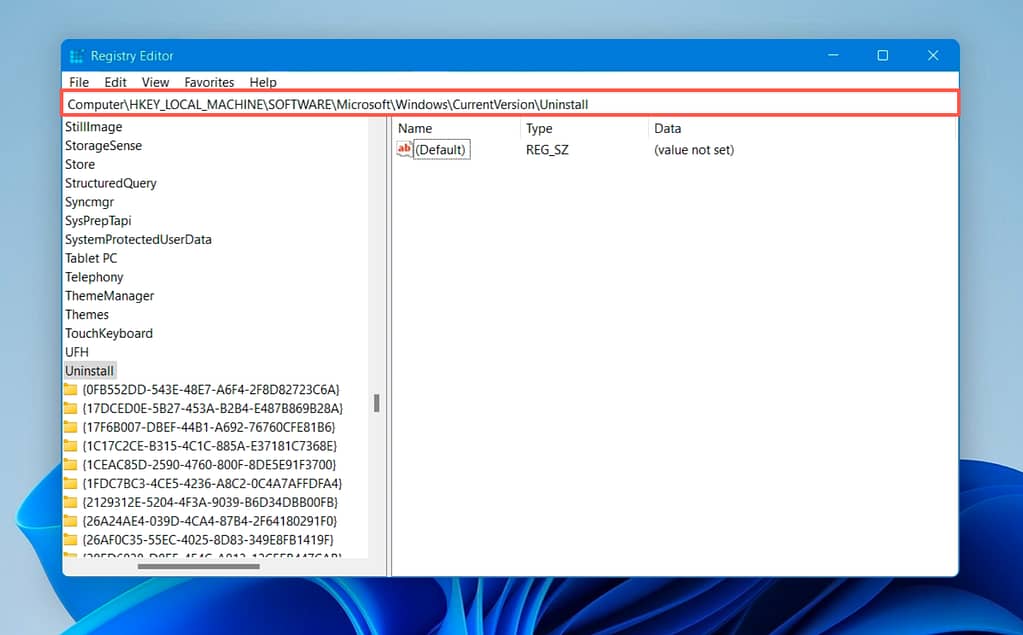Screen dimensions: 1023x635
Task: Select the Themes key
Action: click(86, 315)
